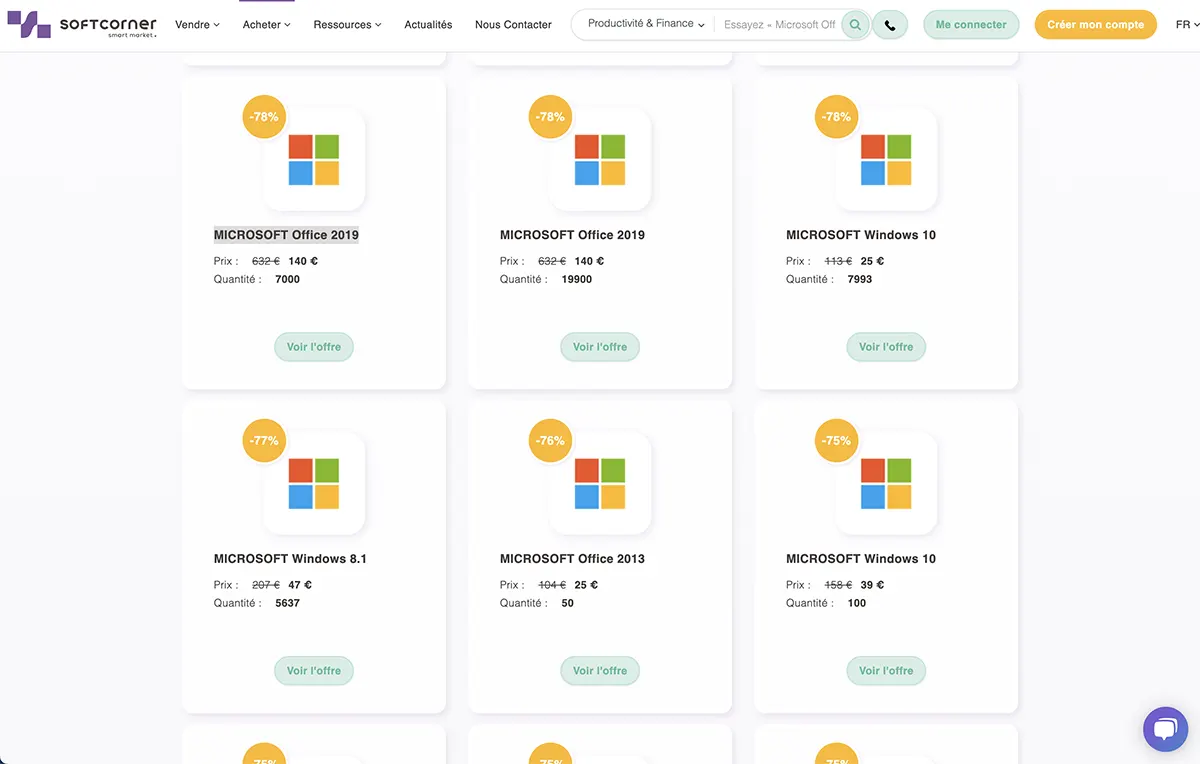The width and height of the screenshot is (1200, 764).
Task: Click the -76% discount badge
Action: tap(551, 441)
